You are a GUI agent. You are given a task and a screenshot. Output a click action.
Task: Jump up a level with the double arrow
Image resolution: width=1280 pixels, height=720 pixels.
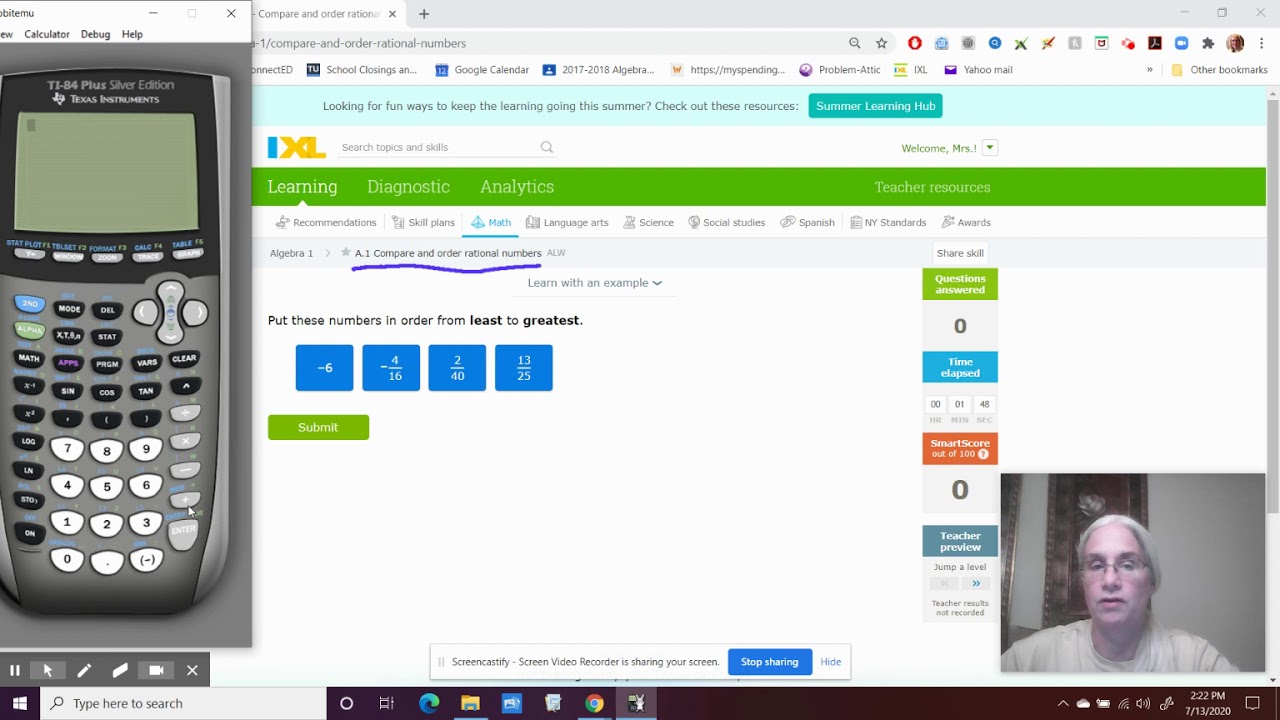click(976, 583)
